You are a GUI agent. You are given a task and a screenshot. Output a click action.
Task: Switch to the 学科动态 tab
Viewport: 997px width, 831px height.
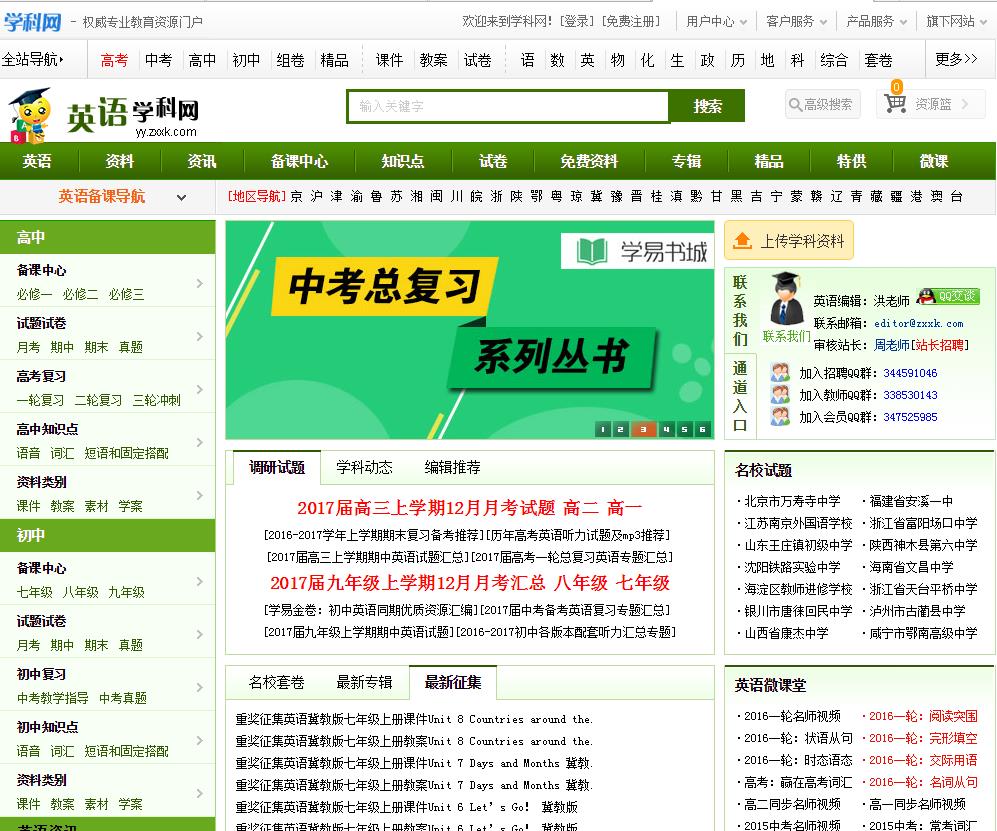tap(364, 467)
